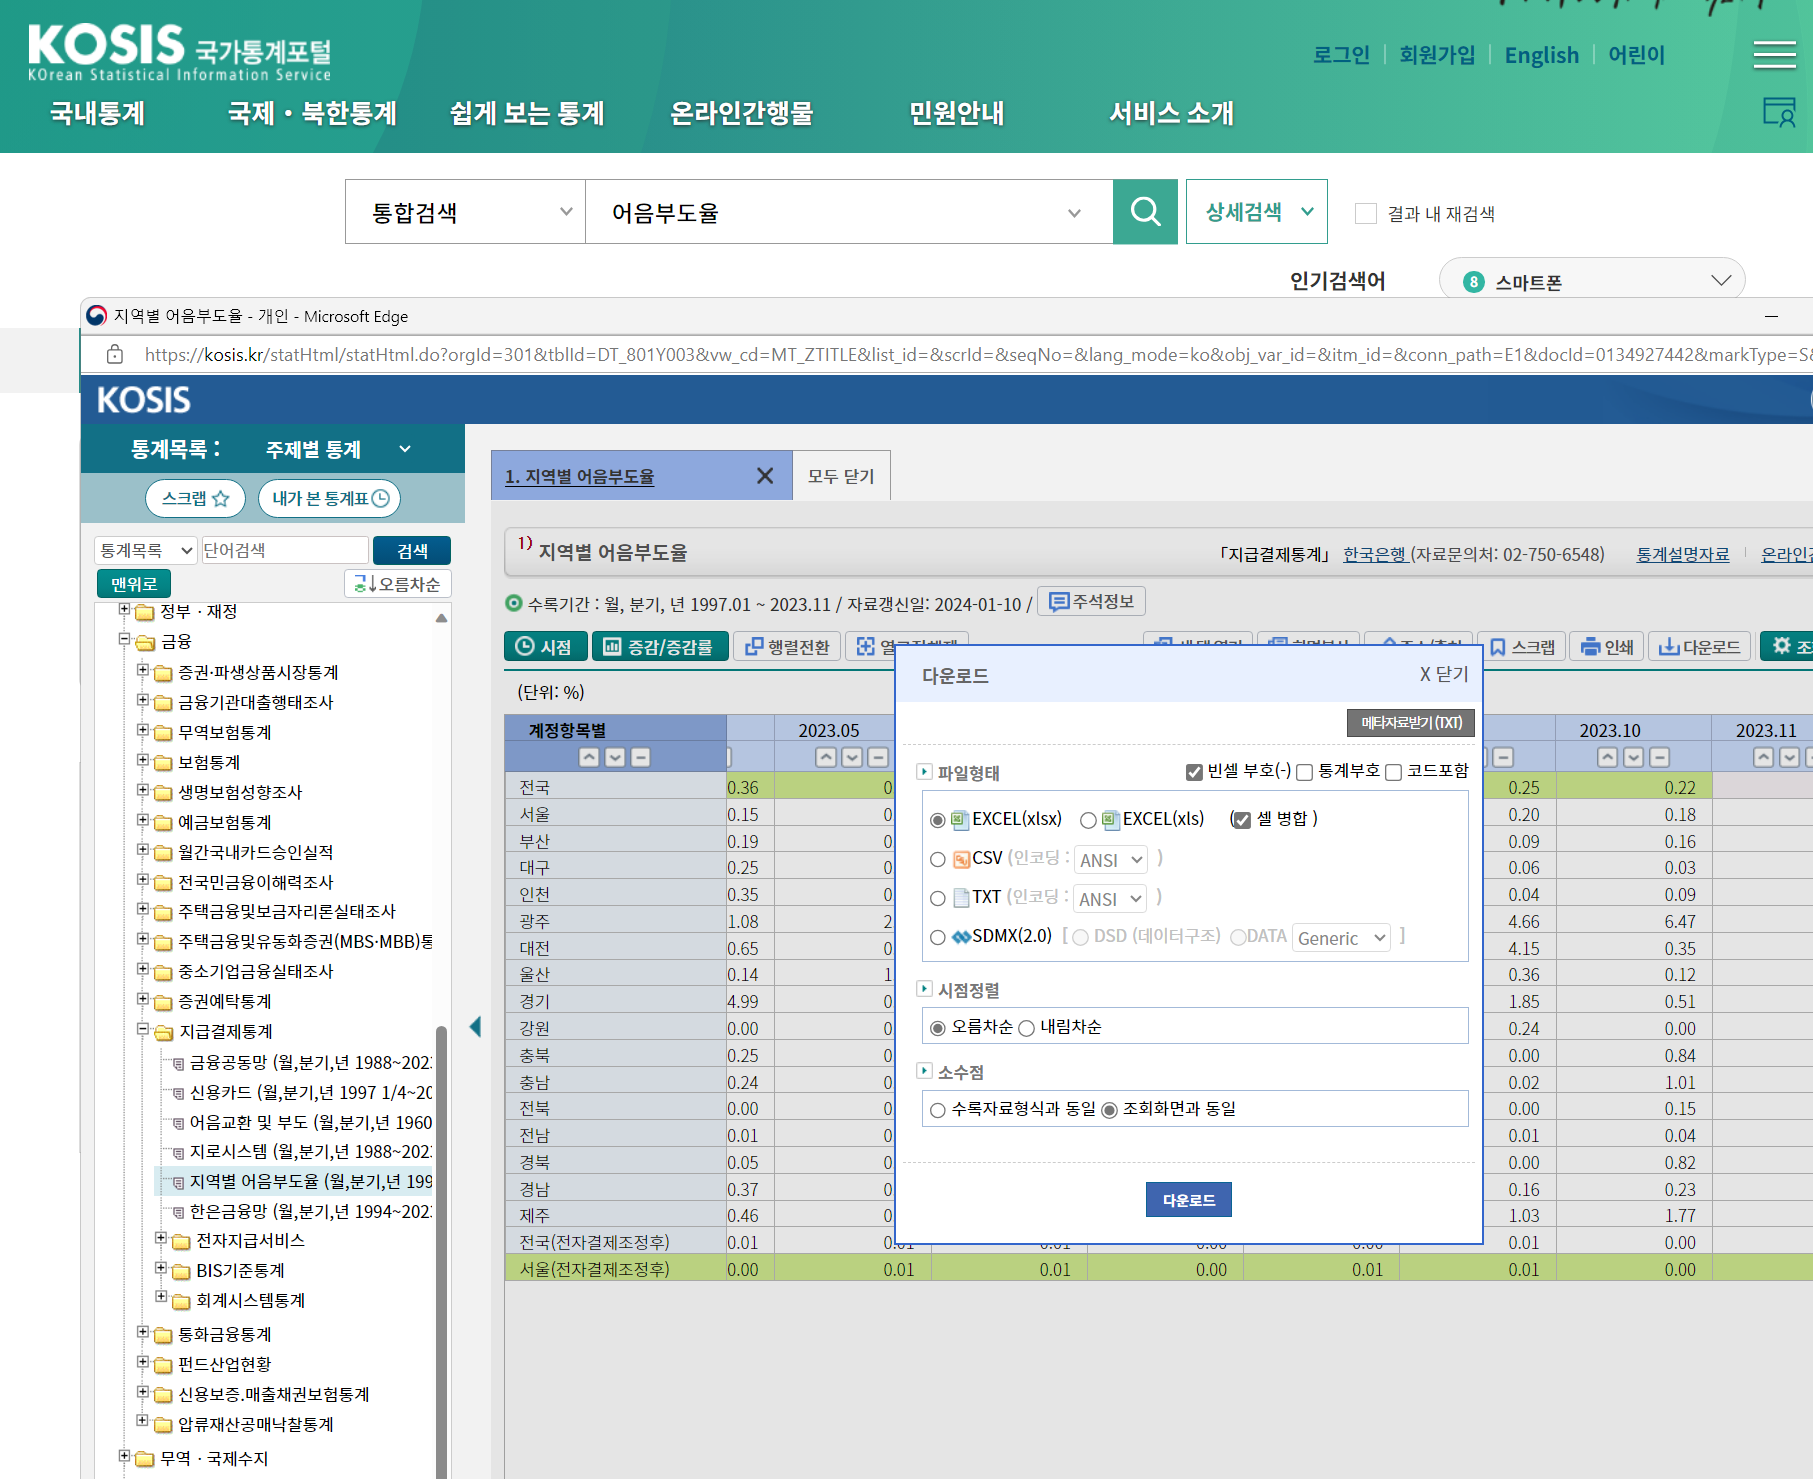Viewport: 1813px width, 1479px height.
Task: Open the hamburger menu icon at top right
Action: point(1774,55)
